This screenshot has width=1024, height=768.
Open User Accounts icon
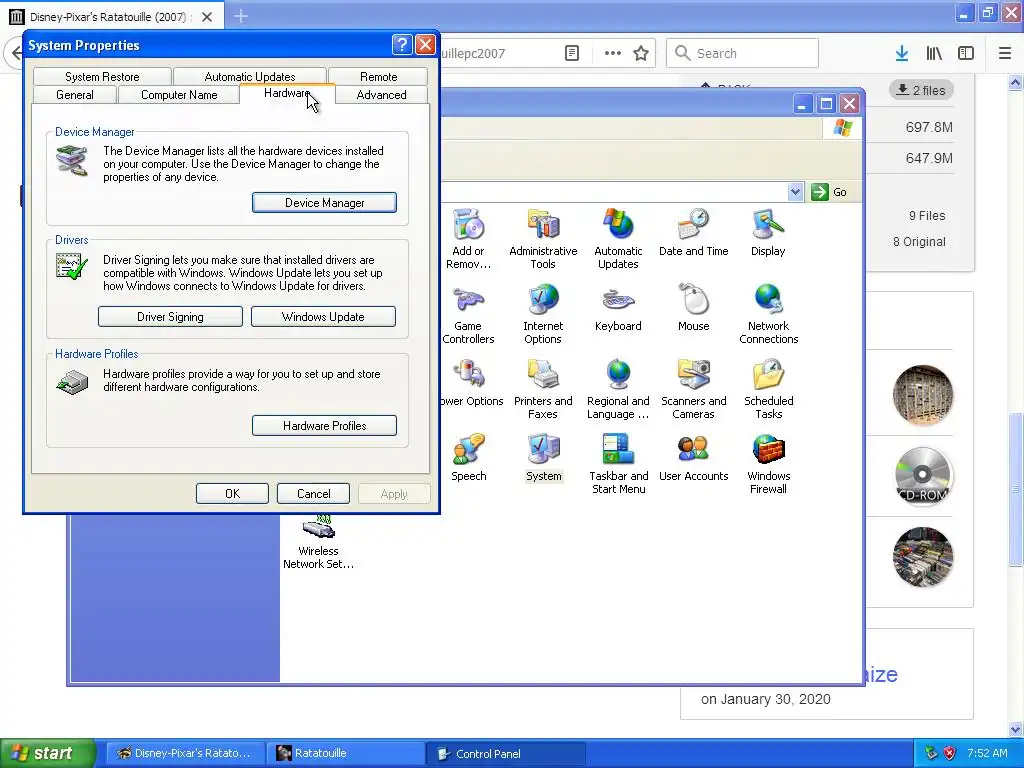[693, 457]
